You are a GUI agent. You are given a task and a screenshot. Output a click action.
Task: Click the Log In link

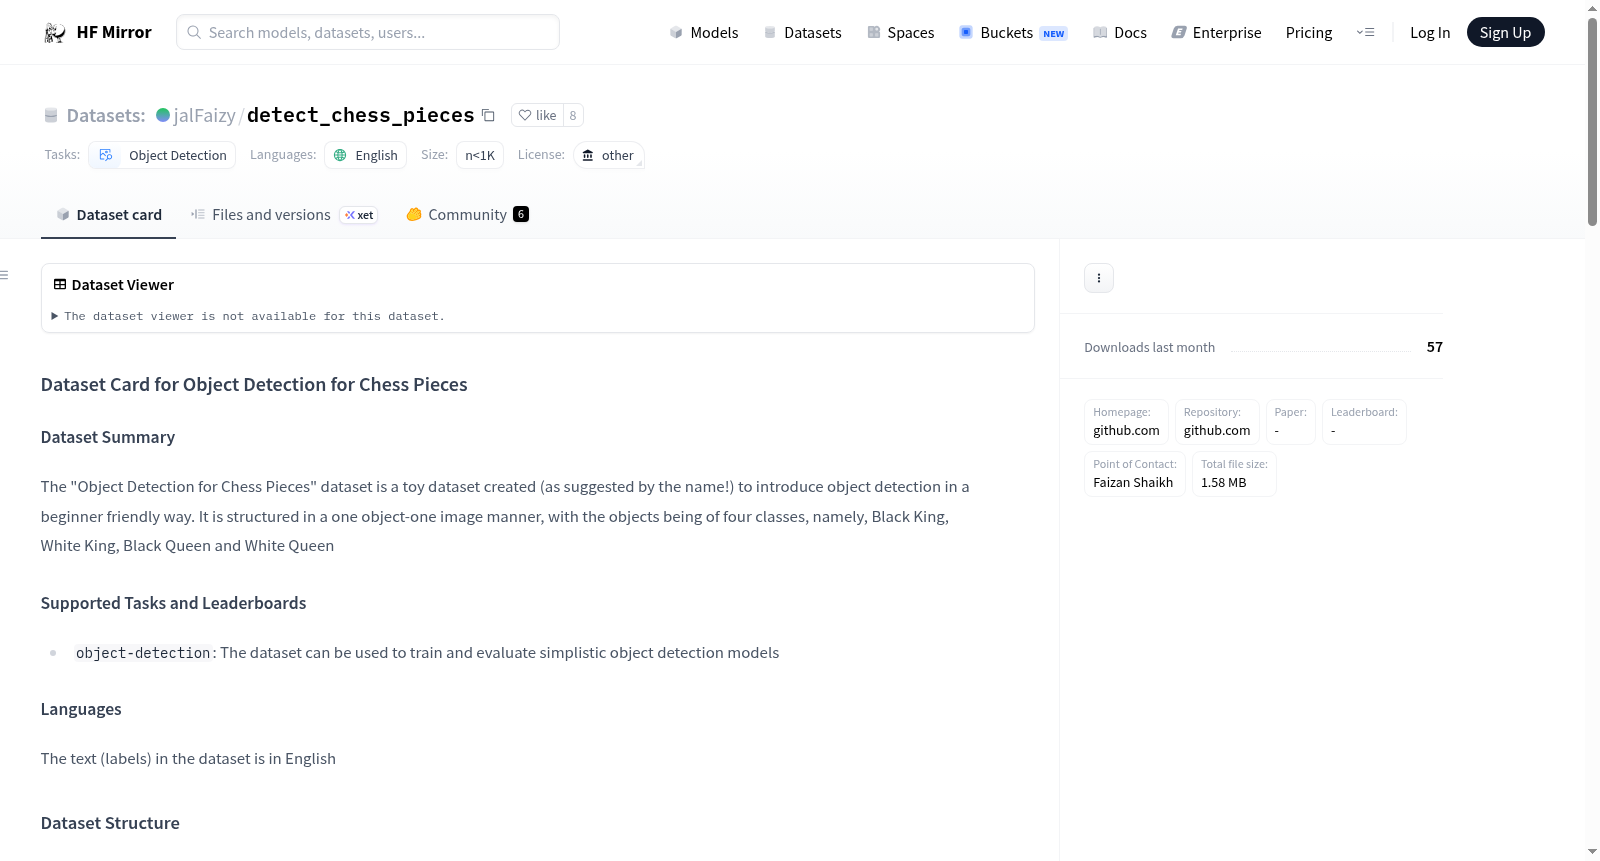point(1430,33)
